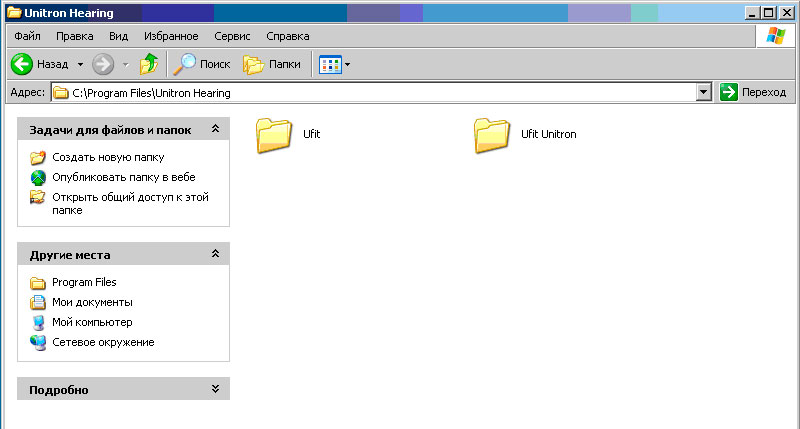Click the address path text field

374,93
